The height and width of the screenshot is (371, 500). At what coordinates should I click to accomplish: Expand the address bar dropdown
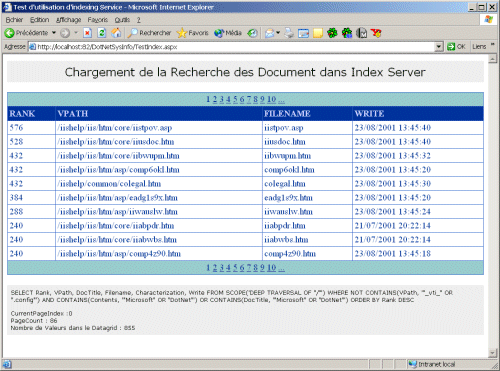click(439, 47)
